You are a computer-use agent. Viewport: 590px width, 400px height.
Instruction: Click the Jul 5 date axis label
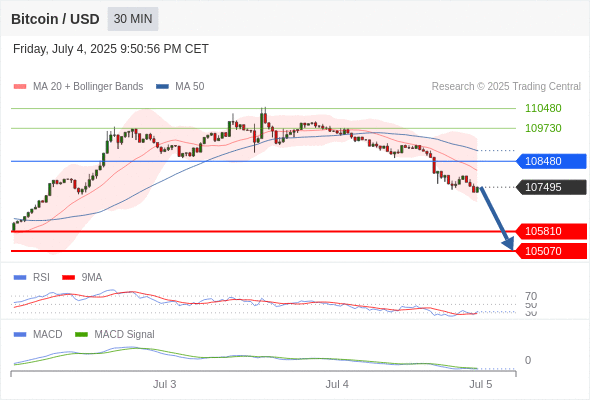481,384
